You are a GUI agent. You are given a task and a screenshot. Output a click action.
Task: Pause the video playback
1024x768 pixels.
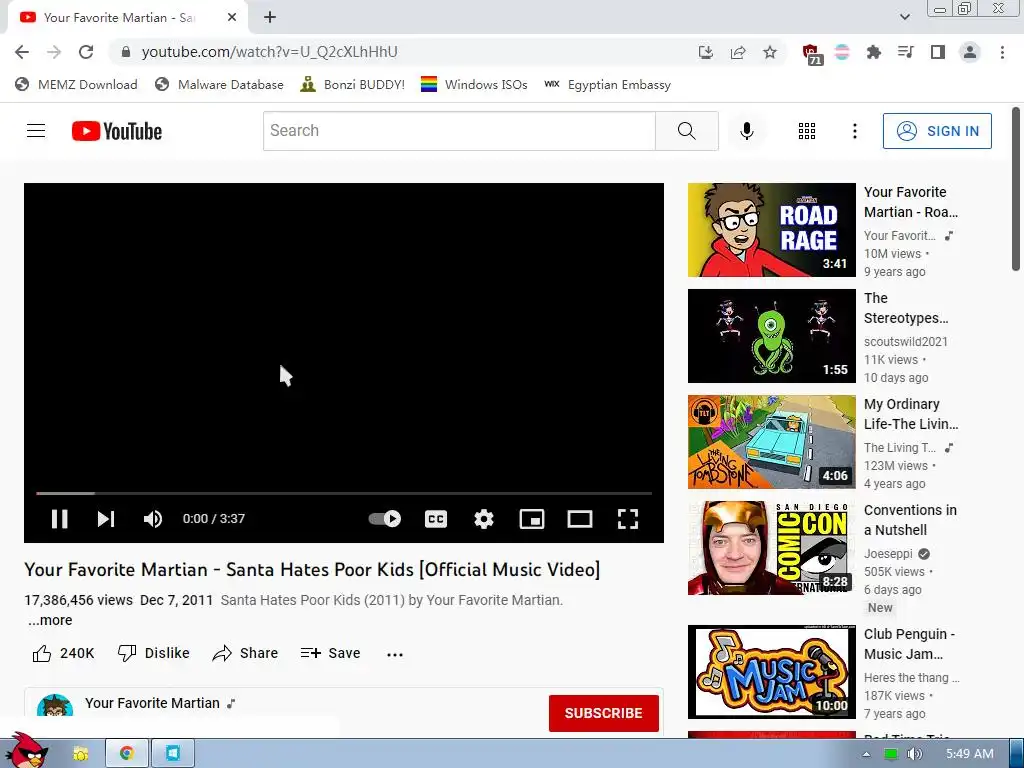tap(59, 519)
